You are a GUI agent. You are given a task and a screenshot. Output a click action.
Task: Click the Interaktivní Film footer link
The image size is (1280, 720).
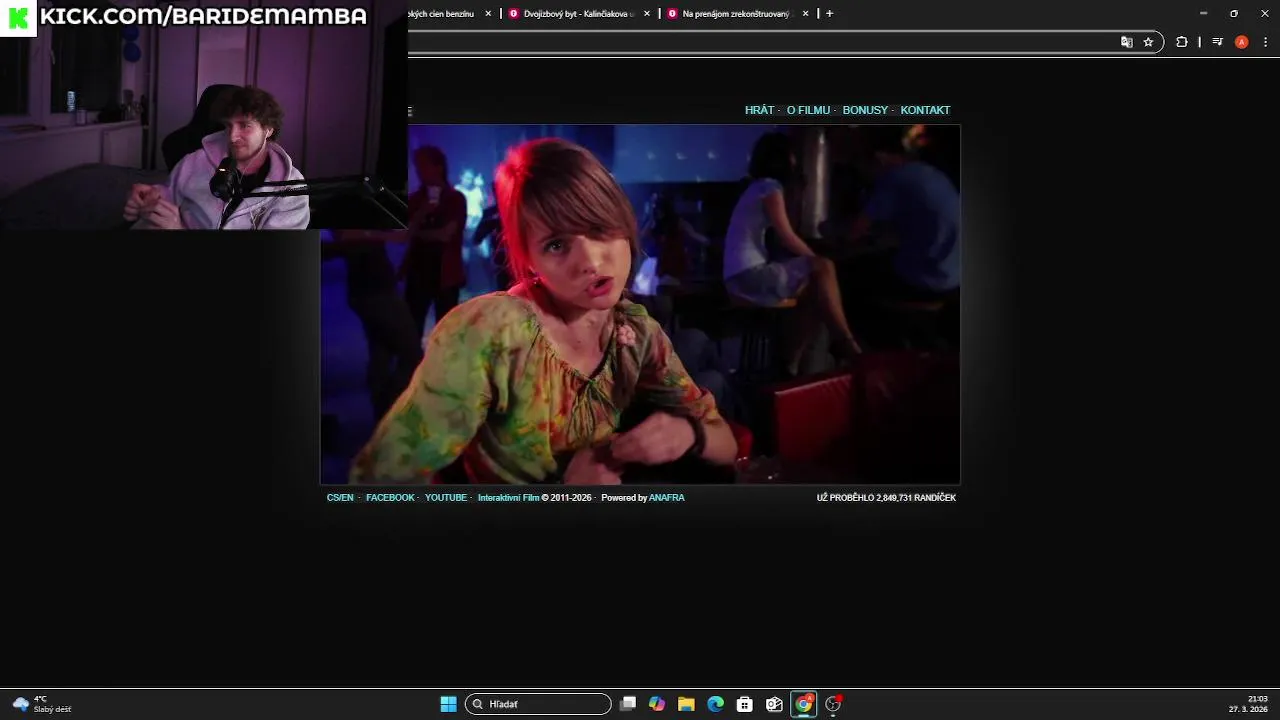coord(508,497)
